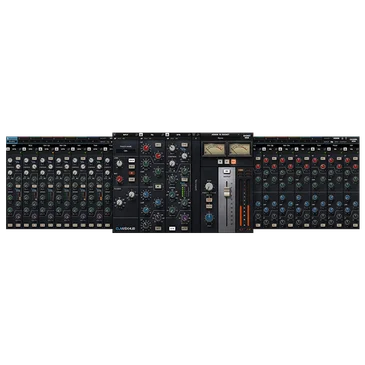365x365 pixels.
Task: Click tan button at bottom right of dynamics
Action: pyautogui.click(x=184, y=228)
